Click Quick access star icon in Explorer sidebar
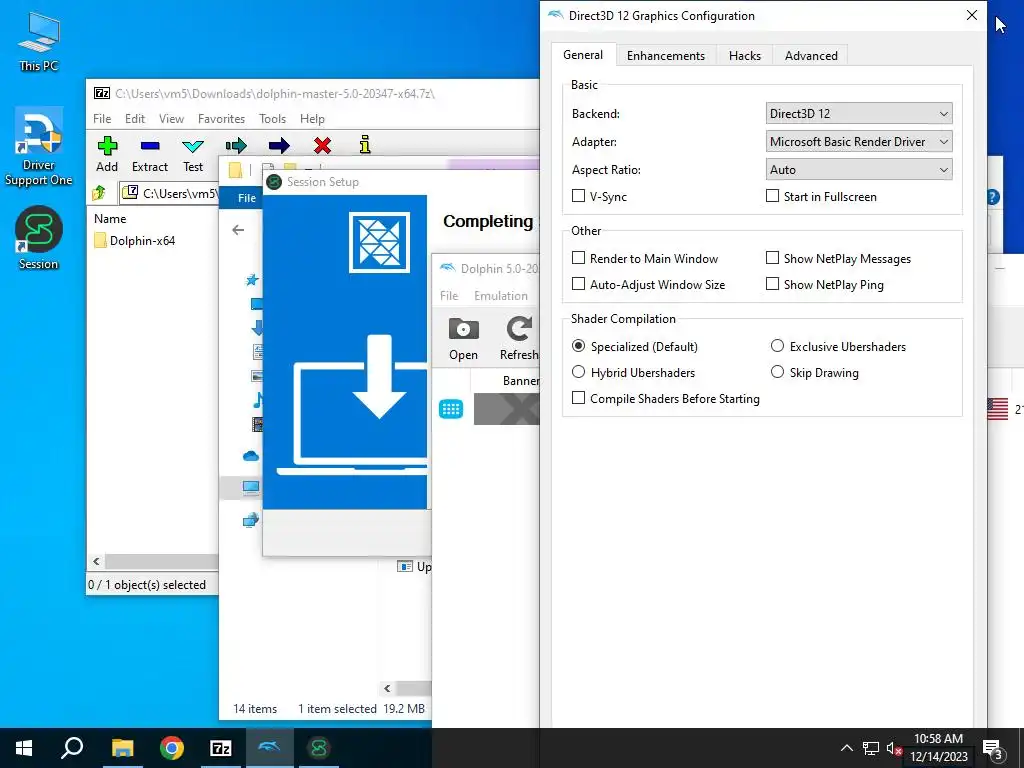The height and width of the screenshot is (768, 1024). coord(252,280)
